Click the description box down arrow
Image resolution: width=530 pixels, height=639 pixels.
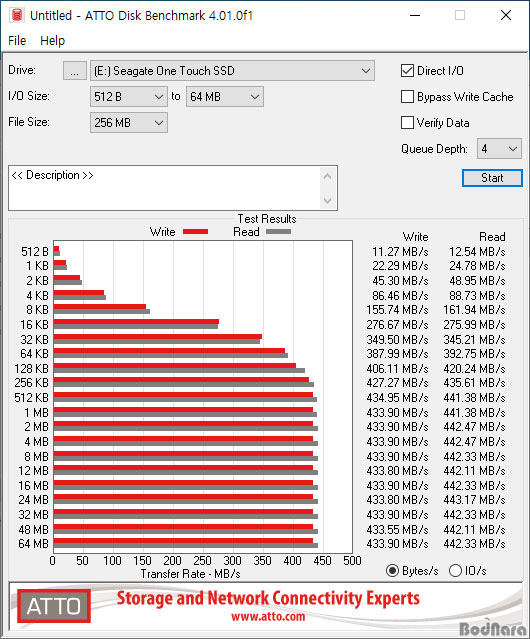click(x=328, y=200)
